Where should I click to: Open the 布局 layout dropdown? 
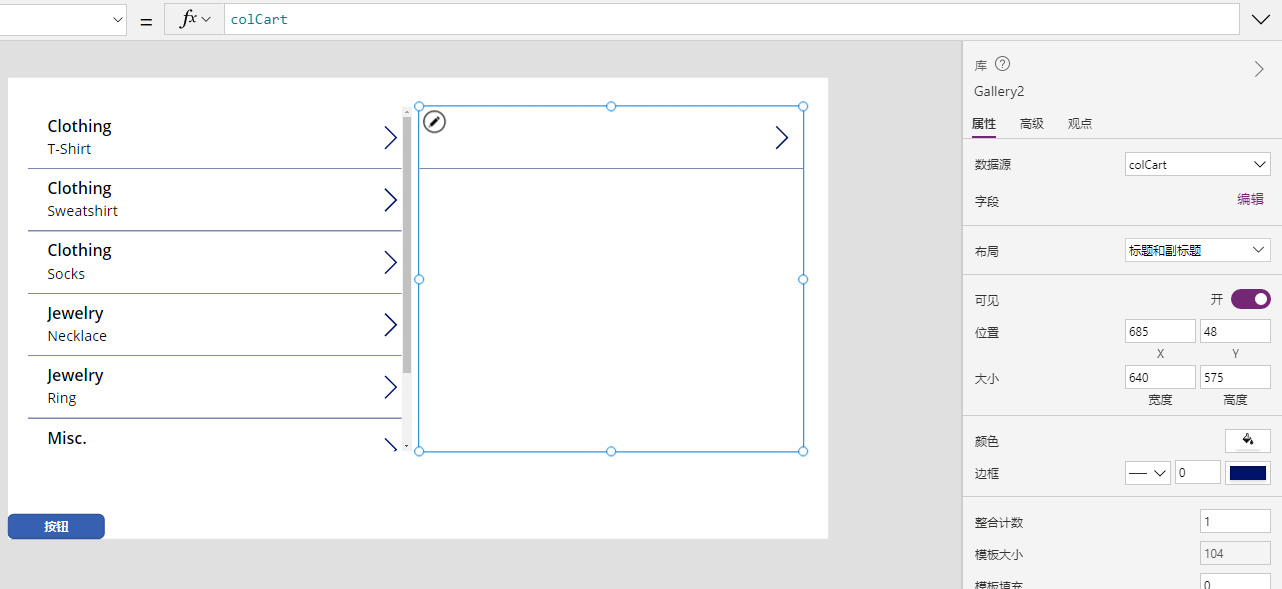[x=1198, y=250]
